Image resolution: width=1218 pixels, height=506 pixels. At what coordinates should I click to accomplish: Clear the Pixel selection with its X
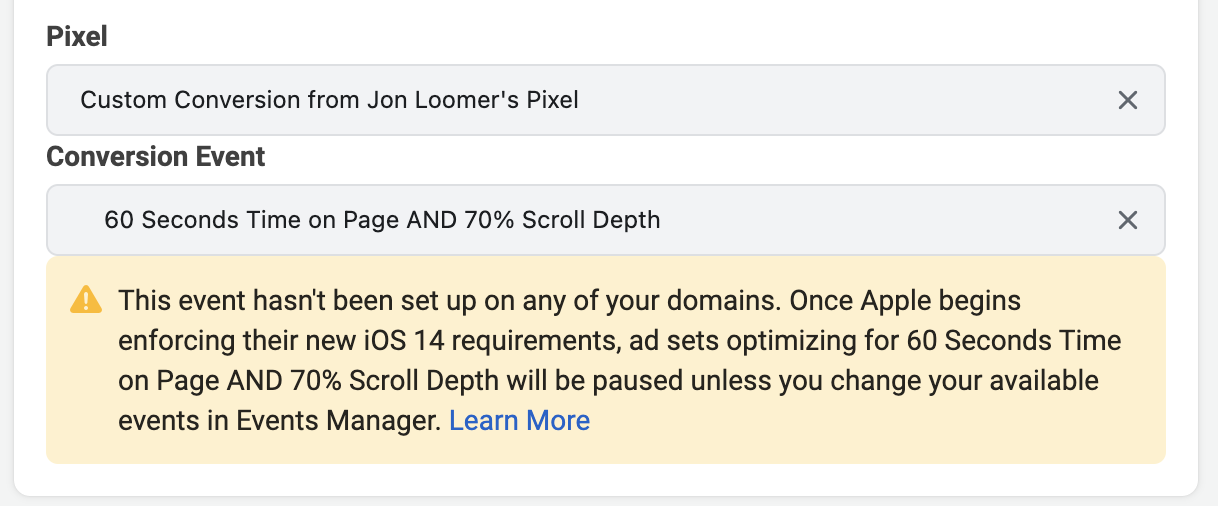(1127, 100)
